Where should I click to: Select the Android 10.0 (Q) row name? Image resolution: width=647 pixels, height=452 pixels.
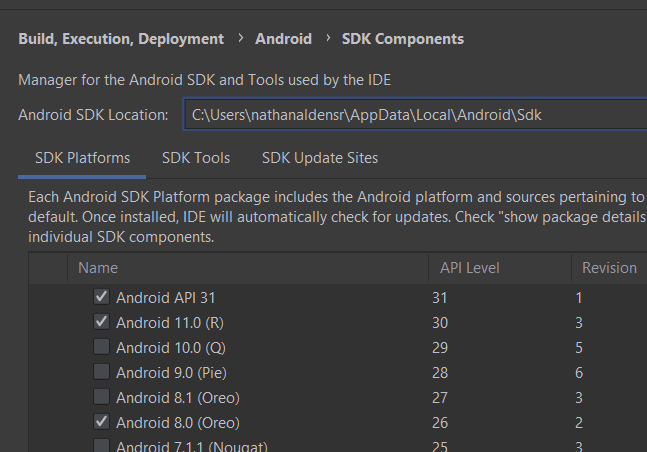(x=172, y=347)
